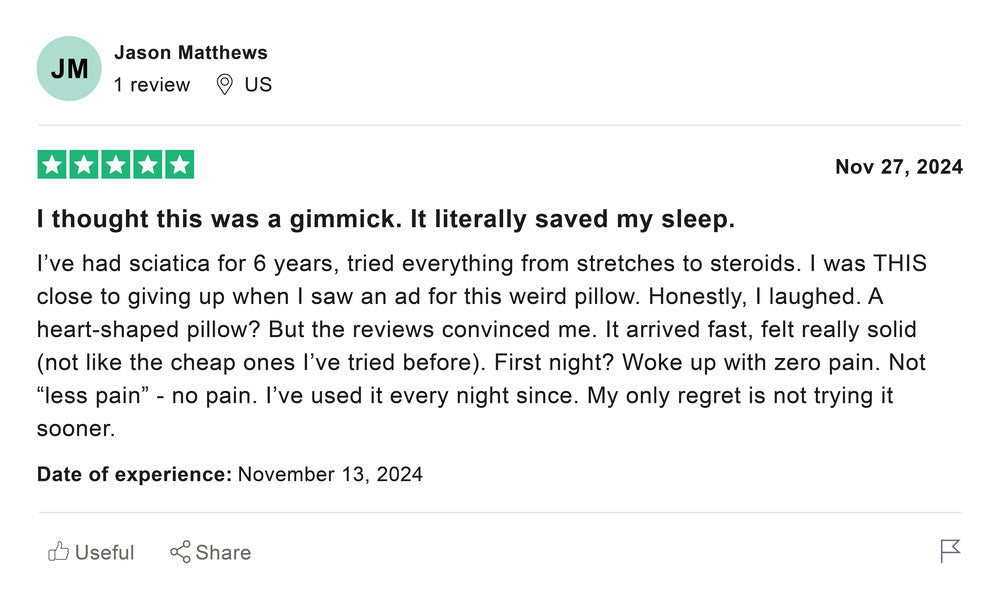The image size is (1000, 591).
Task: Click the fourth green rating star
Action: (148, 165)
